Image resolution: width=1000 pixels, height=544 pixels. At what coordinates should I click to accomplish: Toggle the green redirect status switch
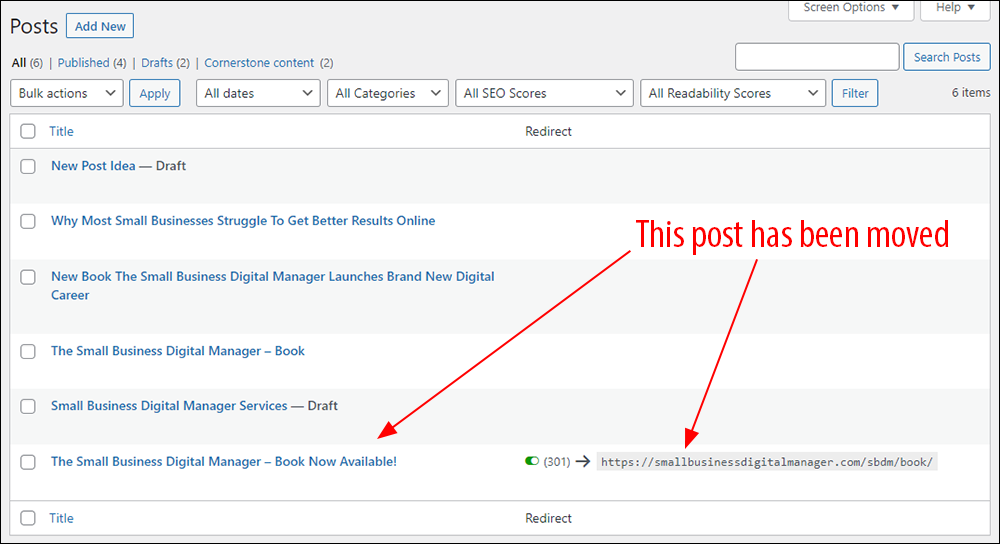[x=532, y=461]
